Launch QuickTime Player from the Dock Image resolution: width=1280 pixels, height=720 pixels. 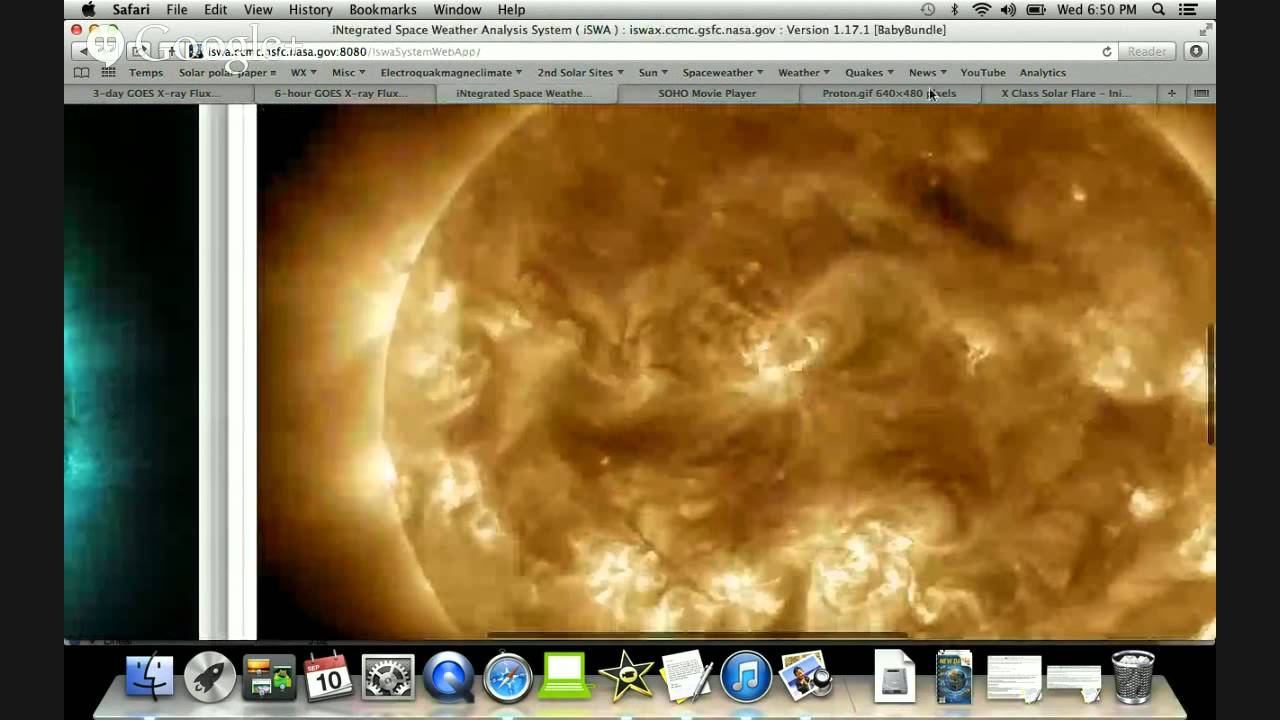448,678
